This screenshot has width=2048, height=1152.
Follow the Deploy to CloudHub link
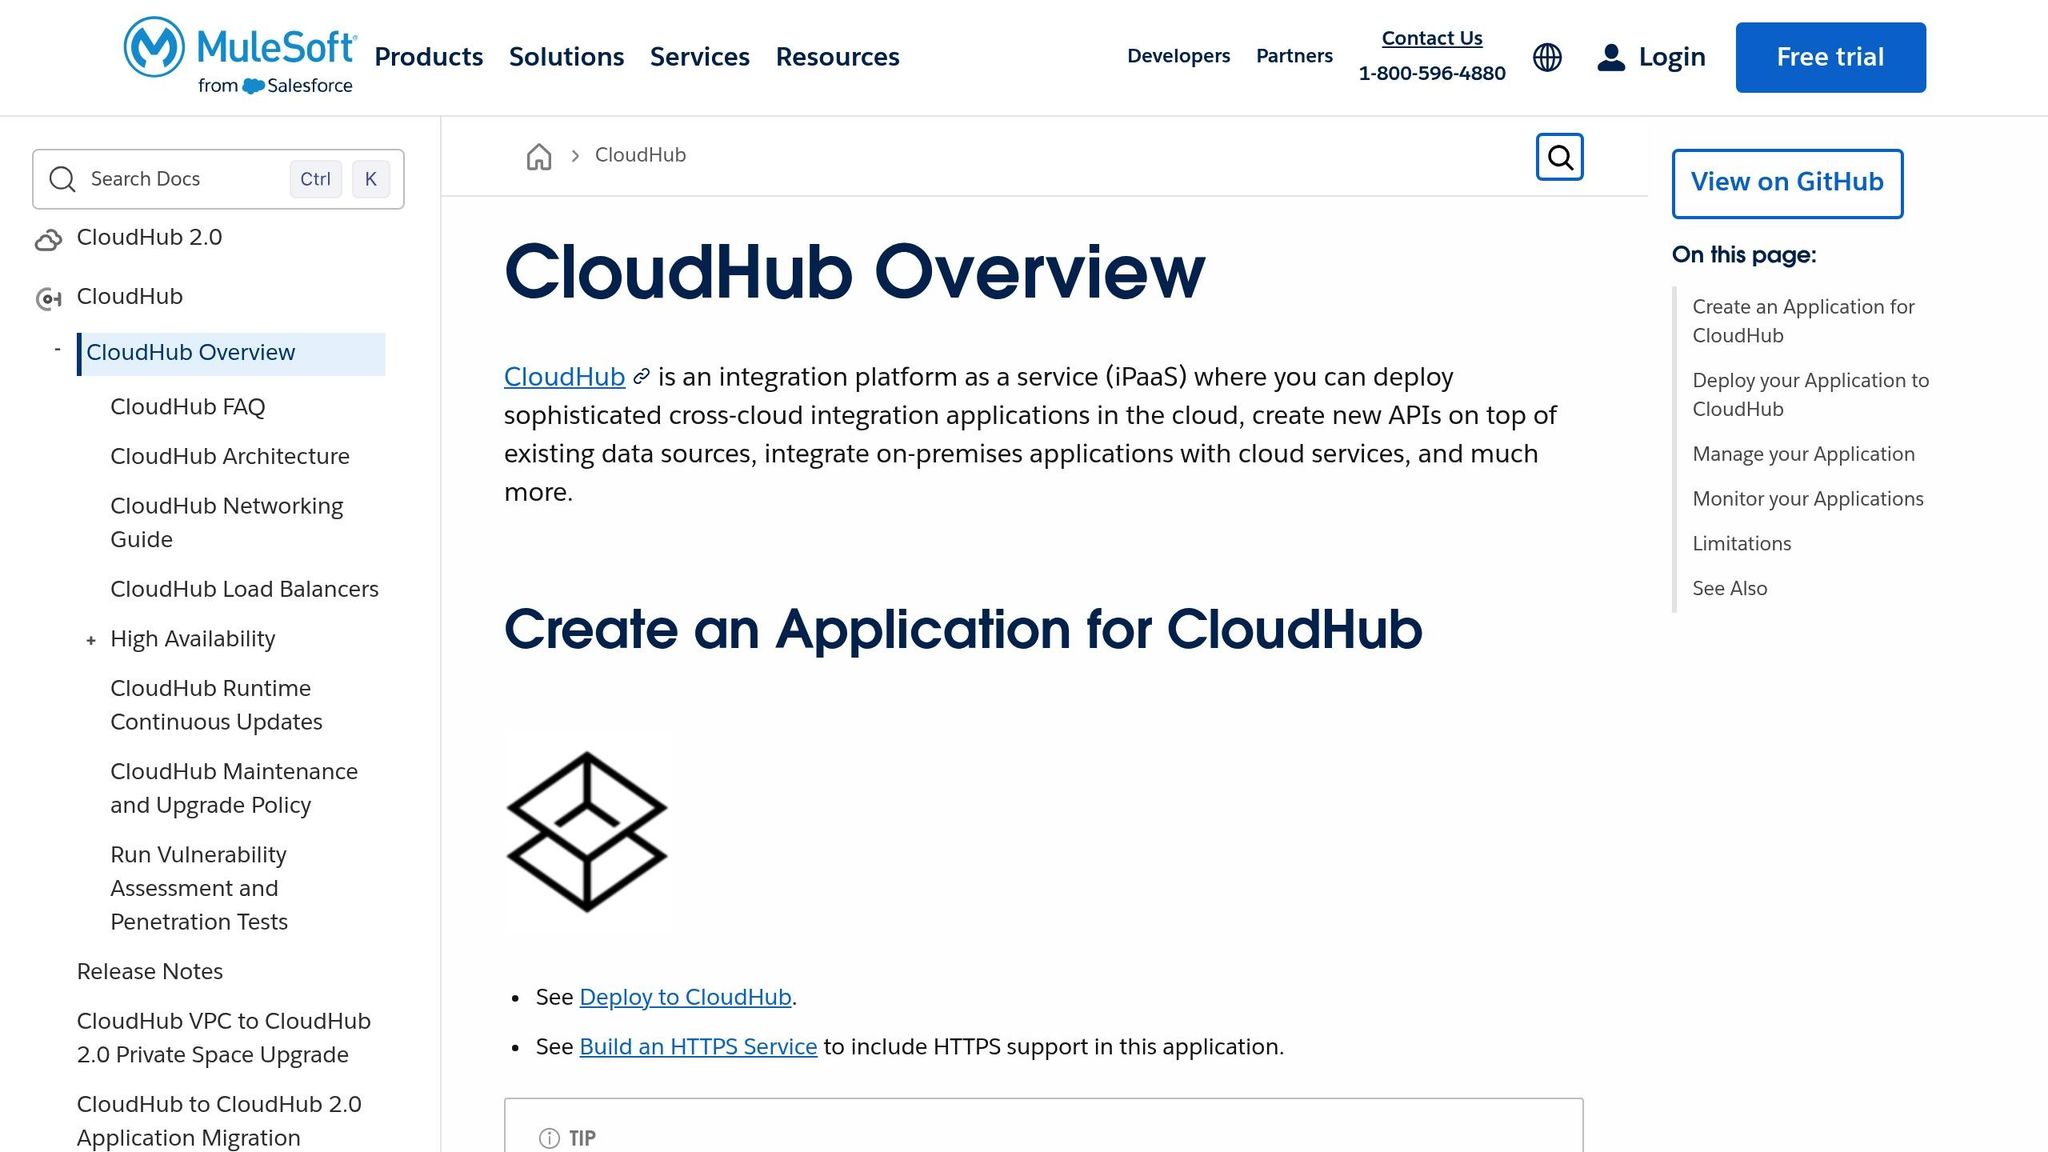pyautogui.click(x=685, y=997)
